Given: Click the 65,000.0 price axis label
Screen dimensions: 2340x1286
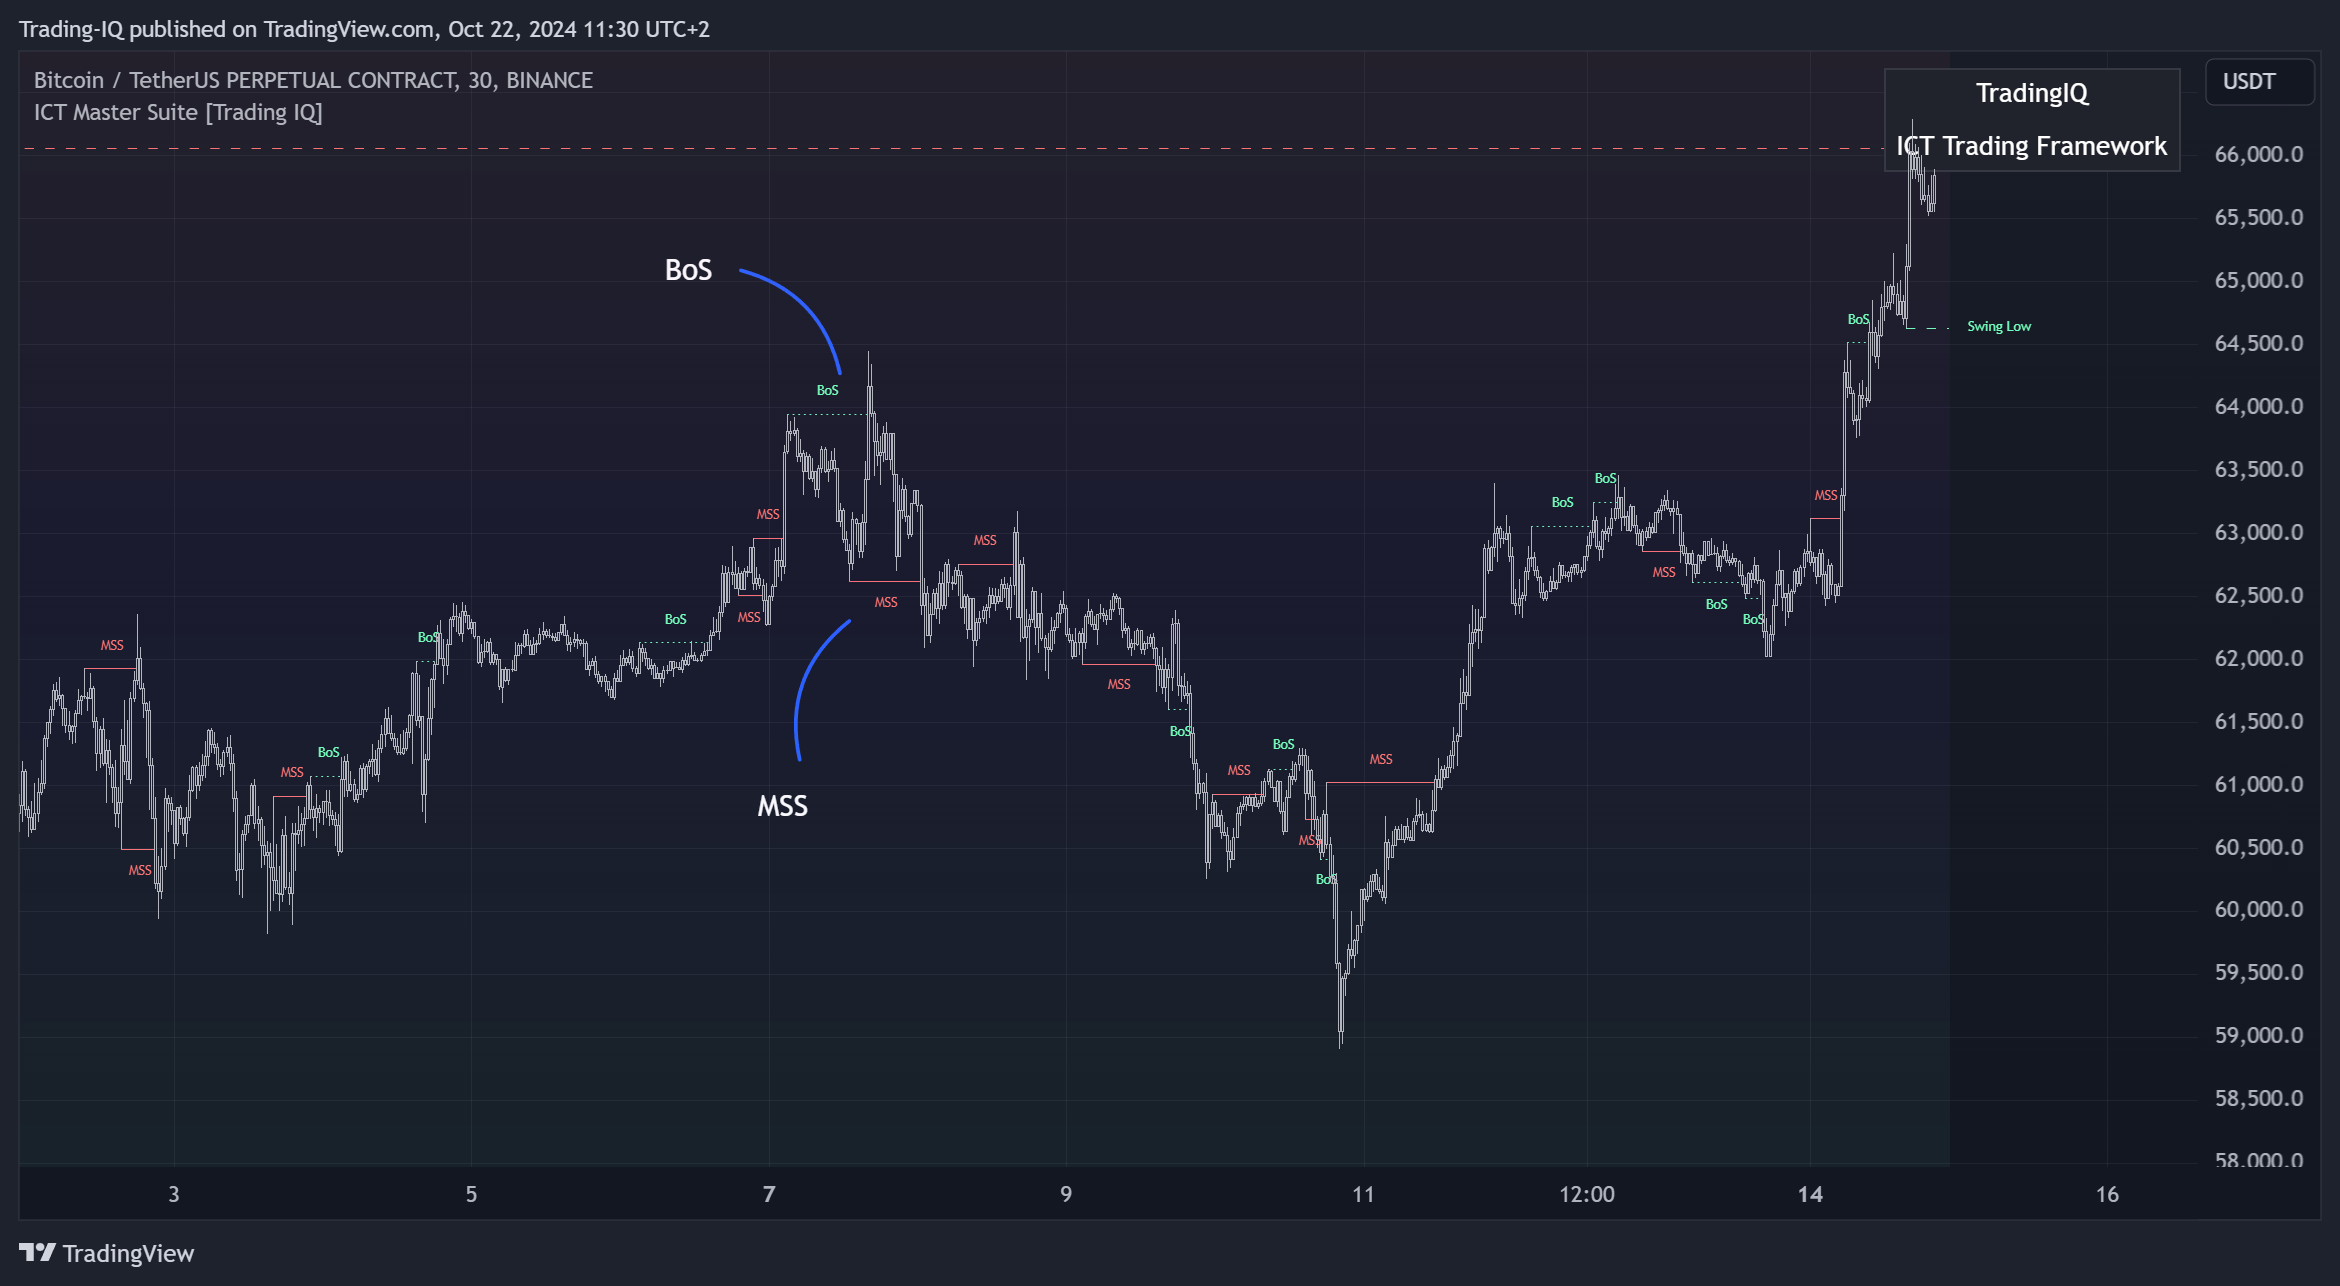Looking at the screenshot, I should click(x=2259, y=280).
